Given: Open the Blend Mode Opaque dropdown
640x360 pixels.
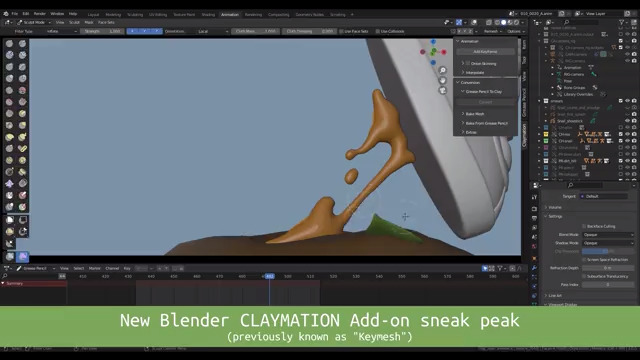Looking at the screenshot, I should pyautogui.click(x=608, y=235).
